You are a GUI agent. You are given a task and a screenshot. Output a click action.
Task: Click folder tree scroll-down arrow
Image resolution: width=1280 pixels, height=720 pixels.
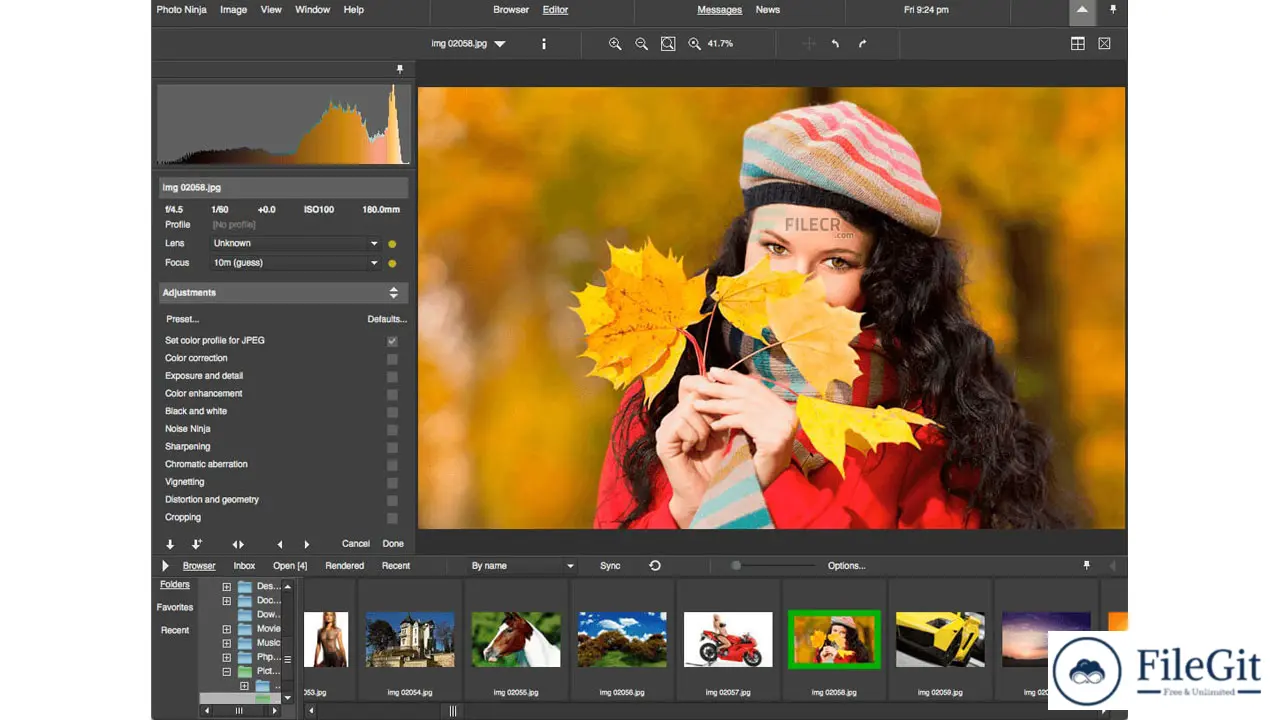pos(288,698)
